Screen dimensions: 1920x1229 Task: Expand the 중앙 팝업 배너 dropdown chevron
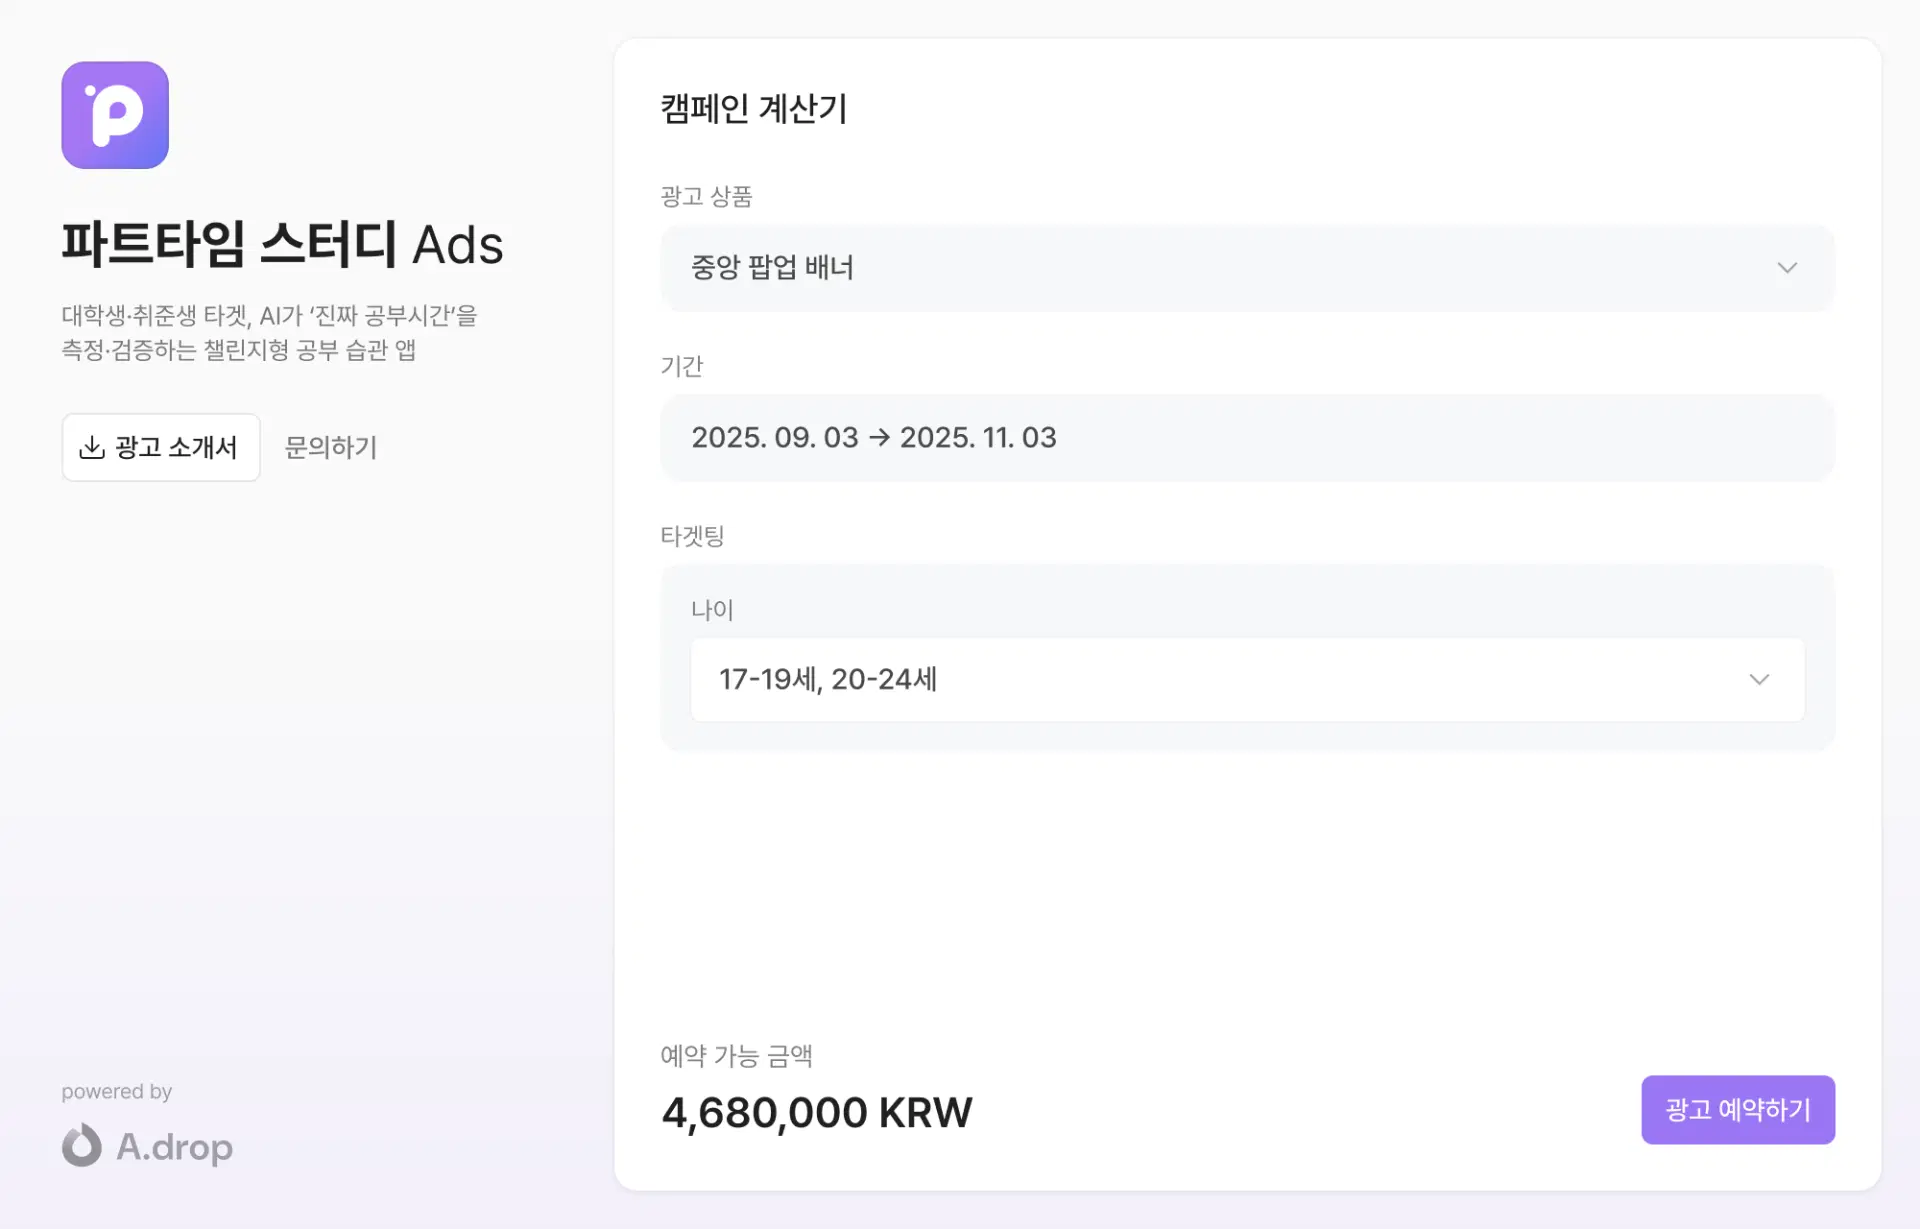tap(1787, 268)
